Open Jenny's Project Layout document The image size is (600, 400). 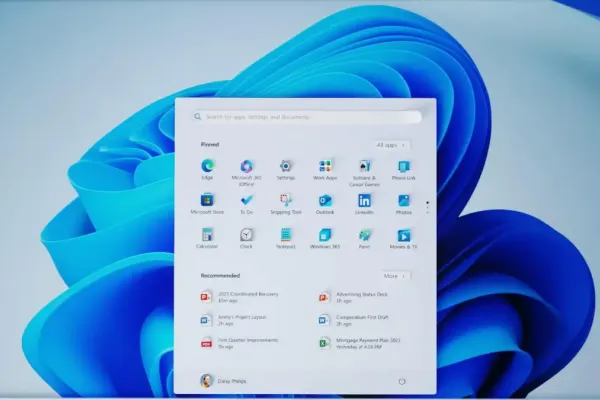click(x=234, y=320)
